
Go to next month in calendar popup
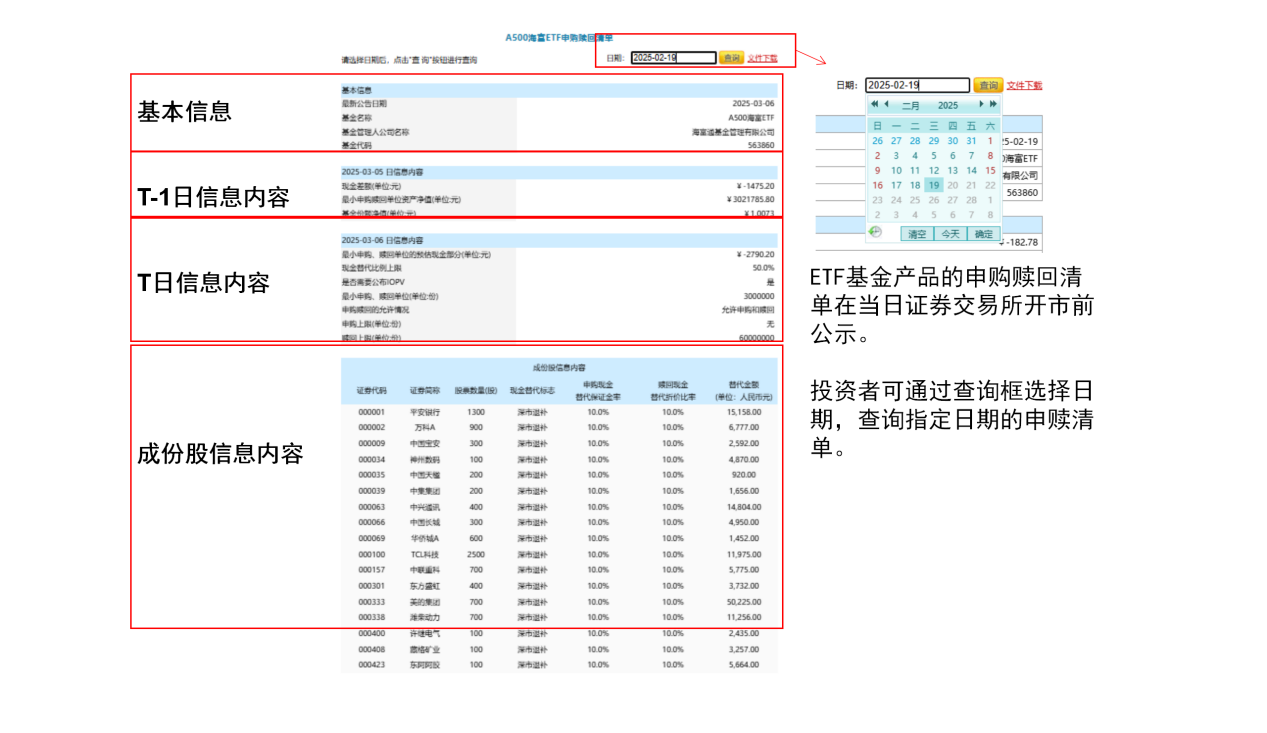[x=982, y=105]
